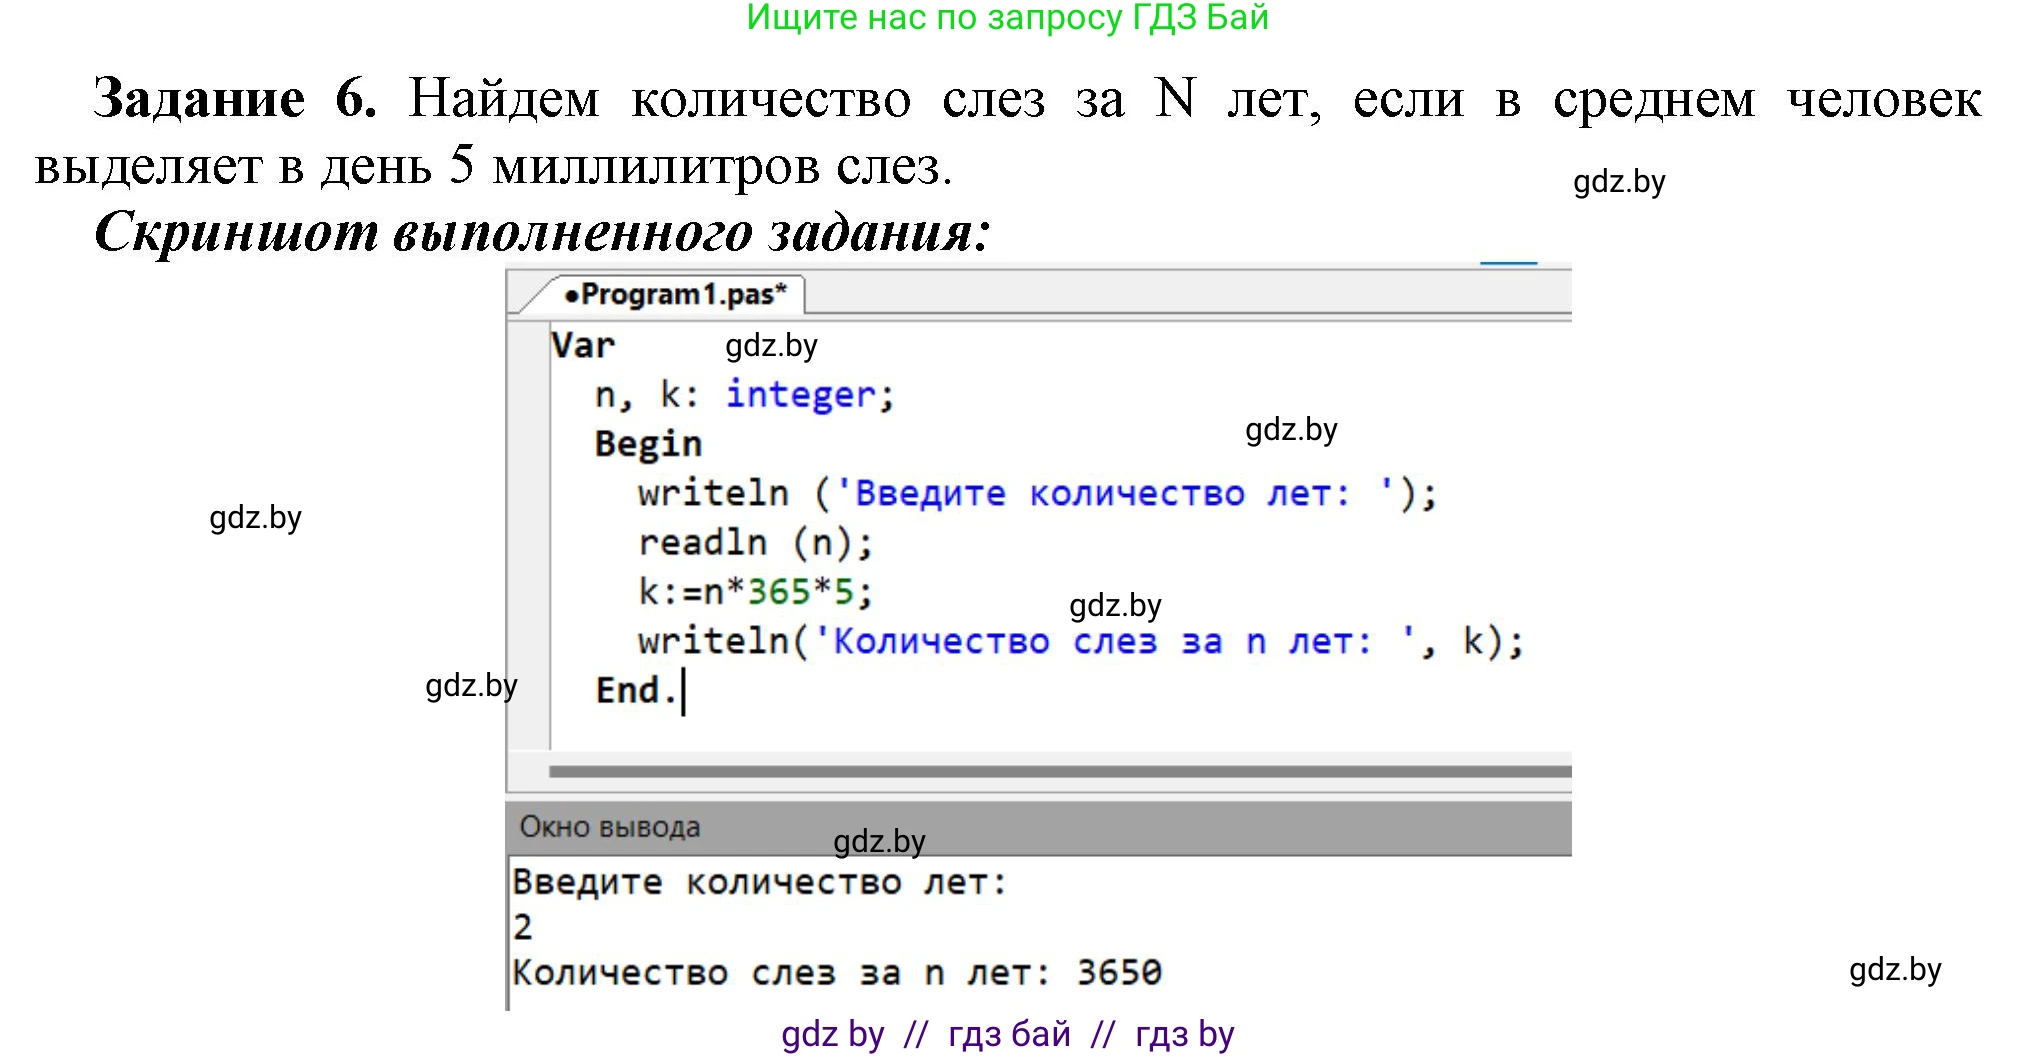The image size is (2019, 1057).
Task: Click the Скриншот выполненного задания caption
Action: [542, 232]
